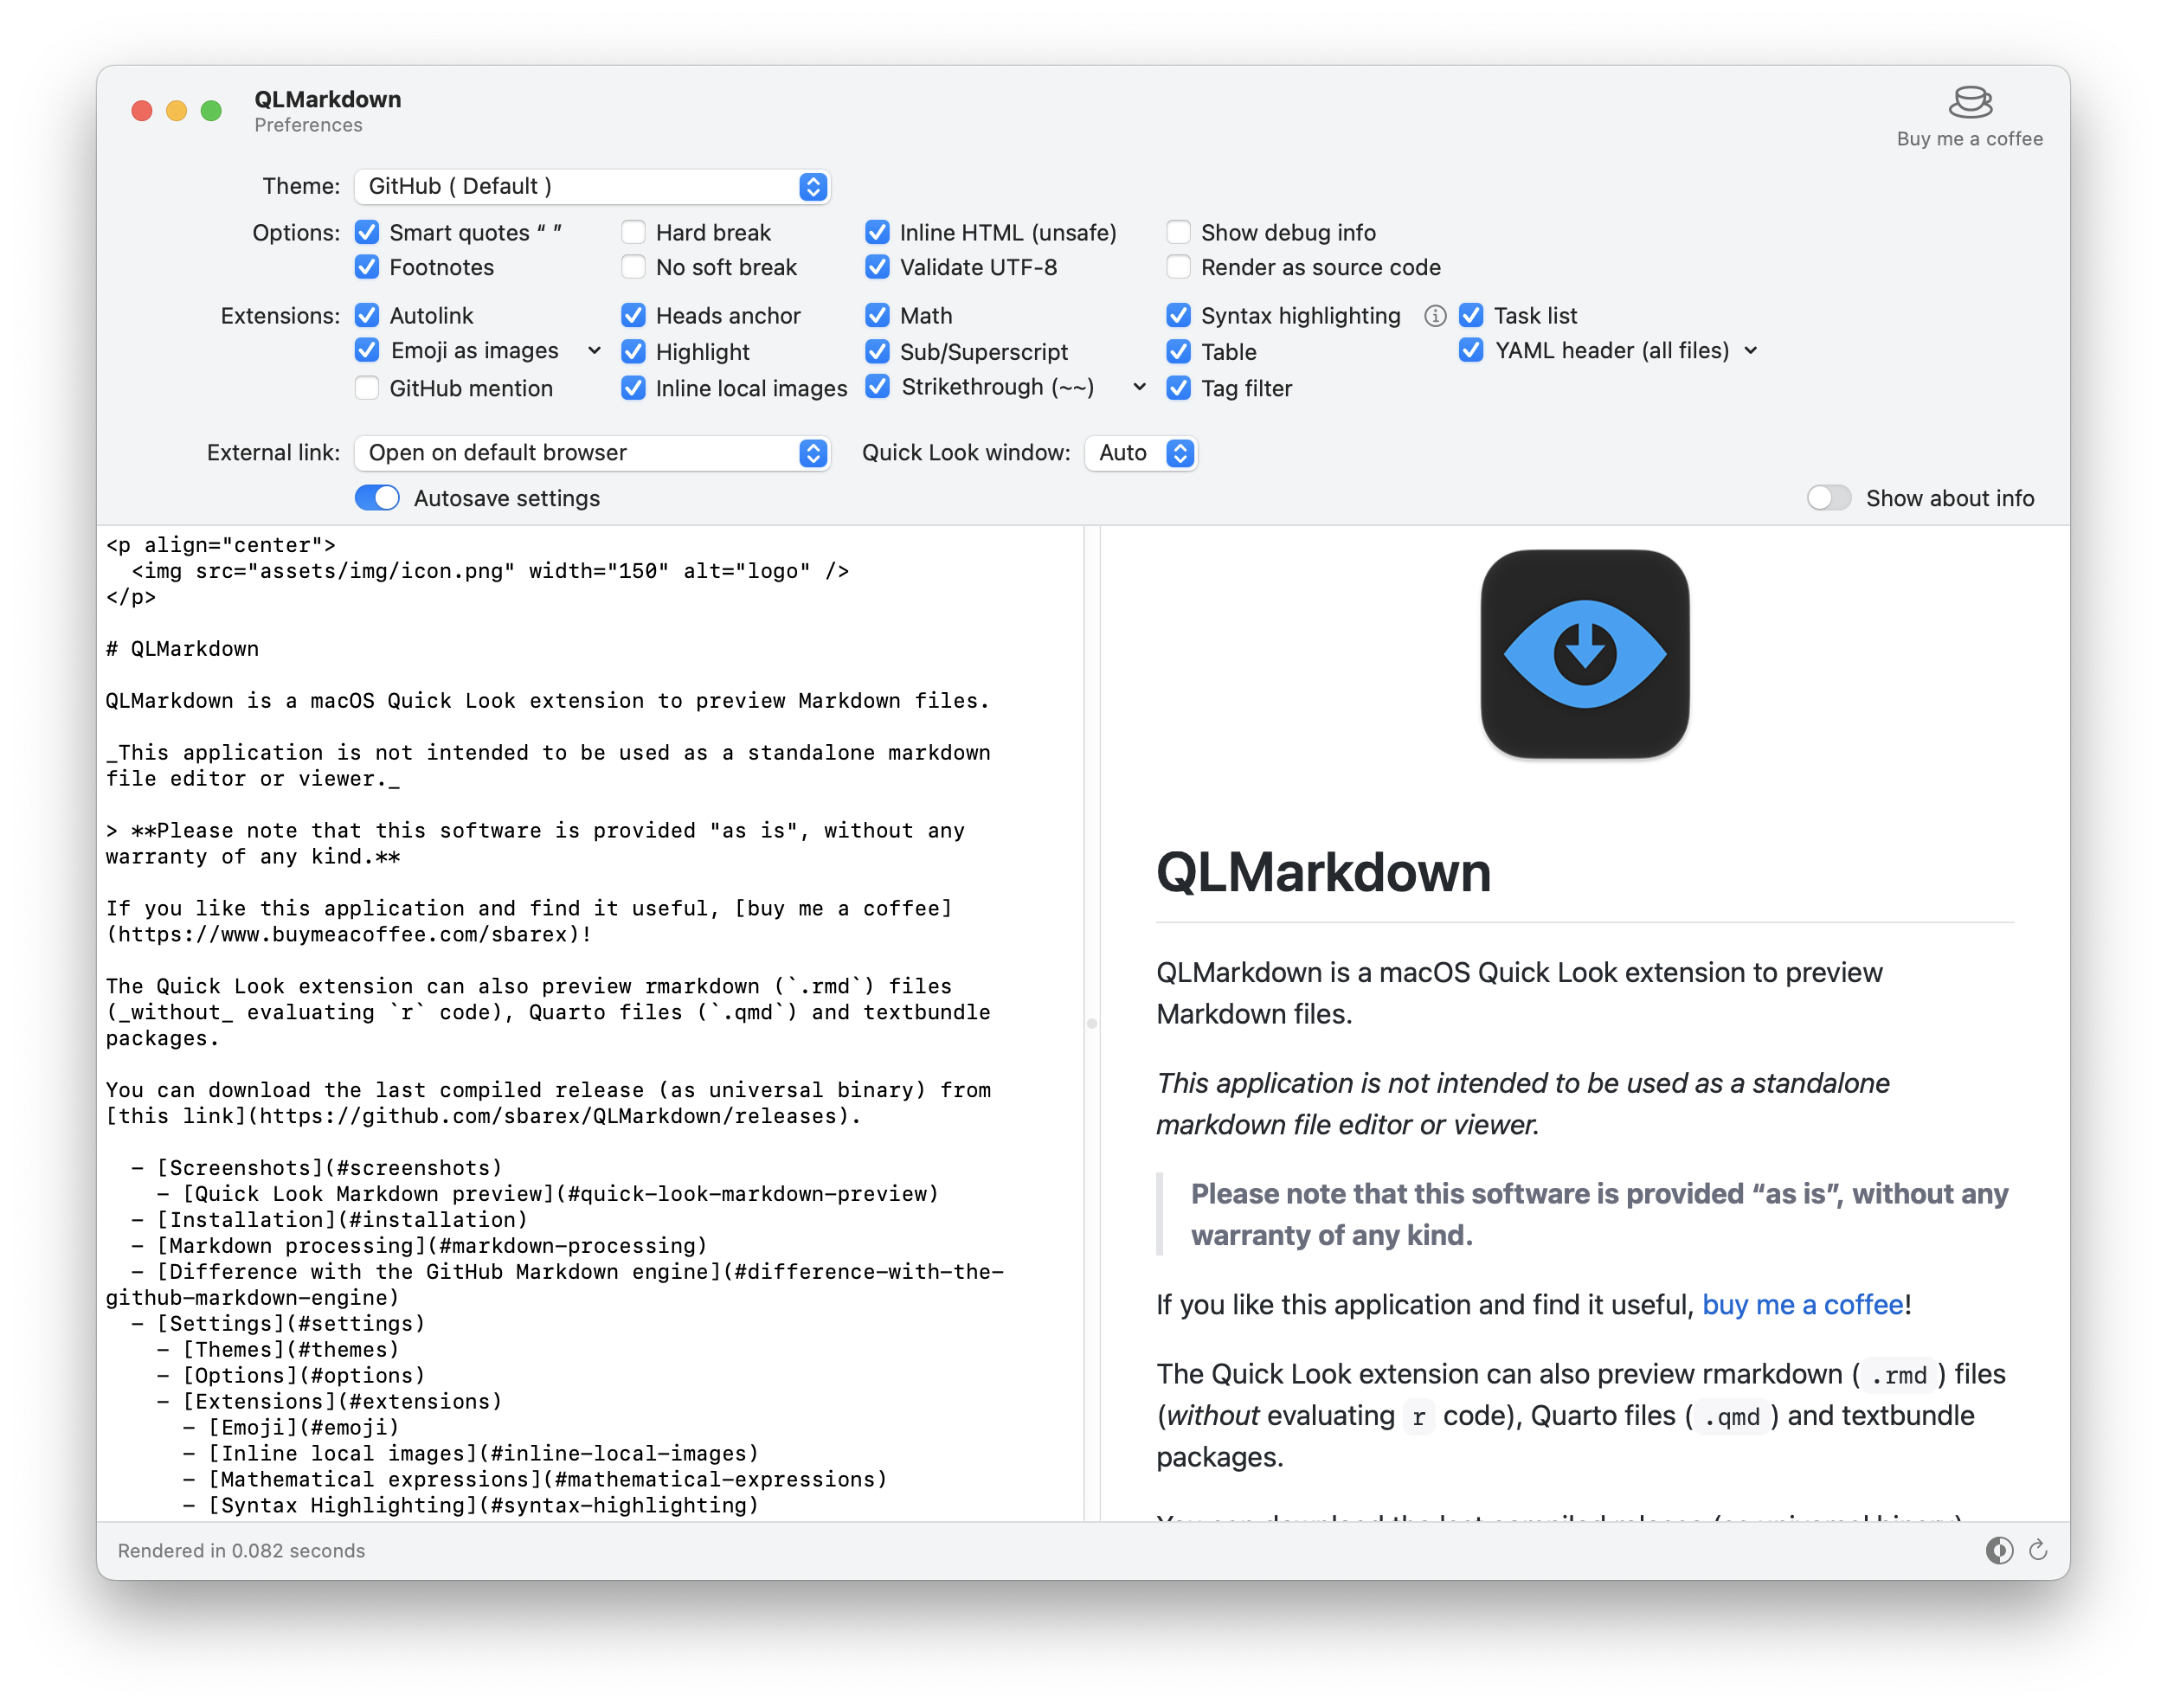This screenshot has width=2167, height=1708.
Task: Open the Quick Look window Auto dropdown
Action: point(1140,453)
